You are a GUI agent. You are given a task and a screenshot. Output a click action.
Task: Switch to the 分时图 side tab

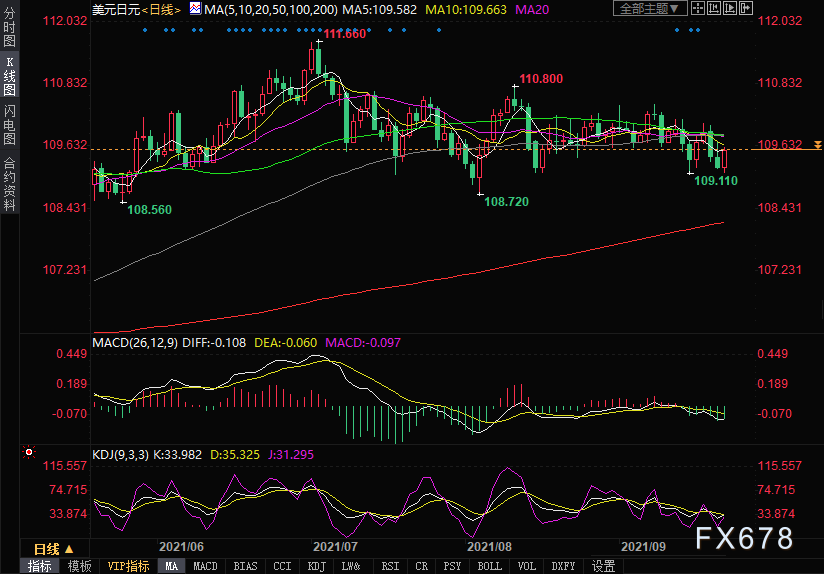click(x=9, y=35)
